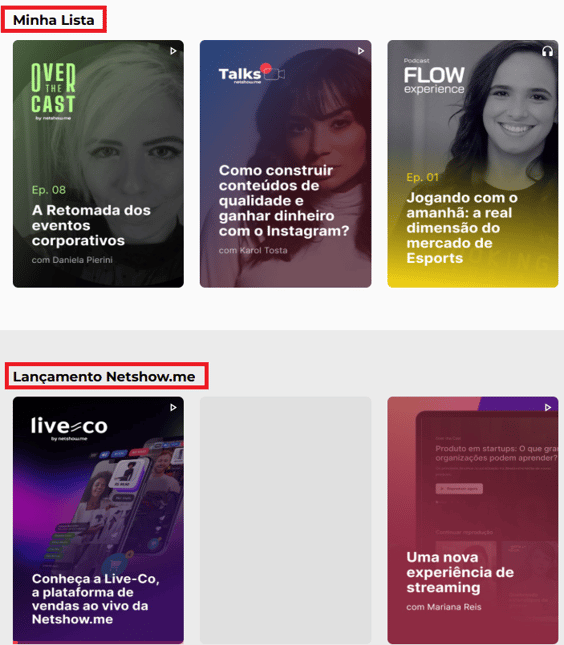The height and width of the screenshot is (645, 564).
Task: Open Uma nova experiência de streaming
Action: (460, 572)
